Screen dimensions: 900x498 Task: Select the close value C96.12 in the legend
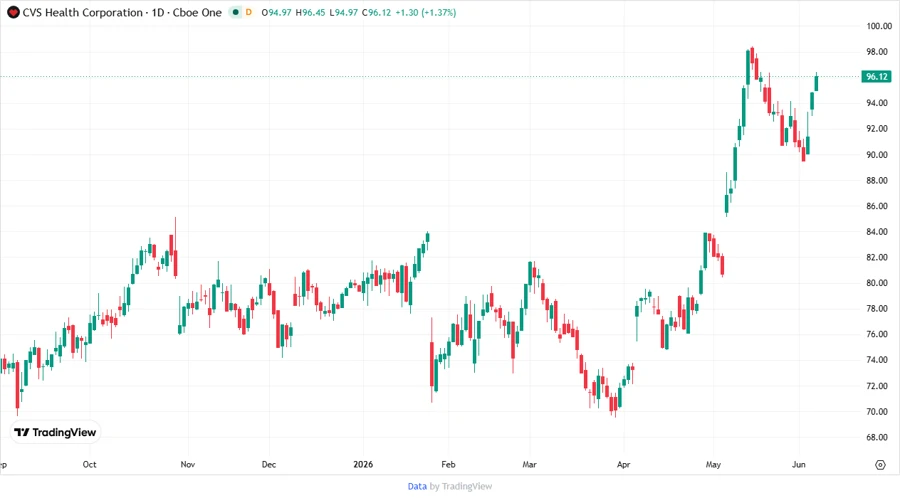tap(377, 12)
